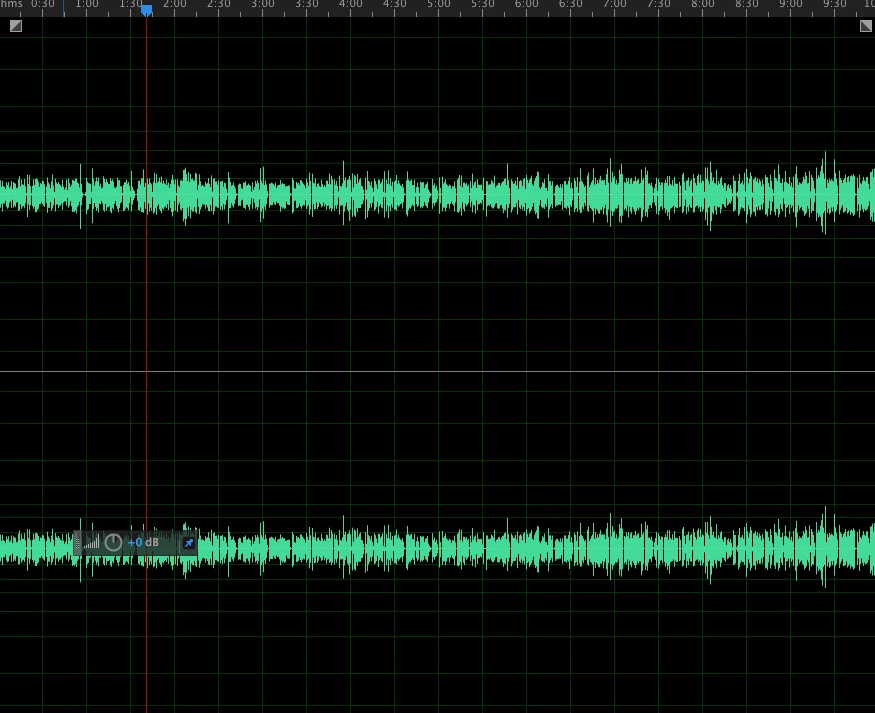This screenshot has width=875, height=713.
Task: Click the fade-in handle at top left of the waveform
Action: coord(16,26)
